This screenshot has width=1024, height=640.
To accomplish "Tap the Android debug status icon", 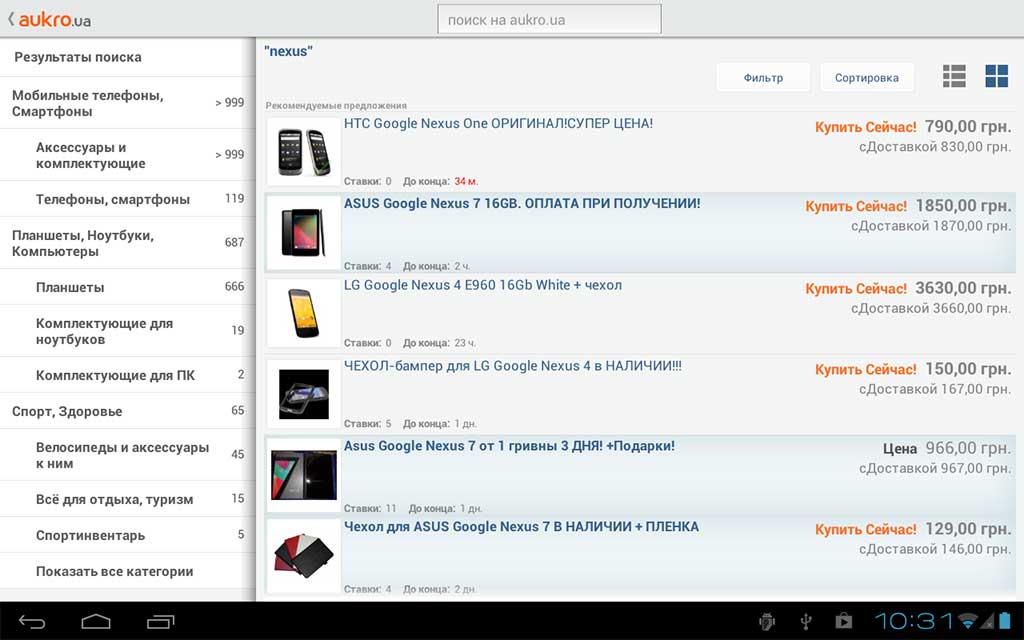I will (x=767, y=621).
